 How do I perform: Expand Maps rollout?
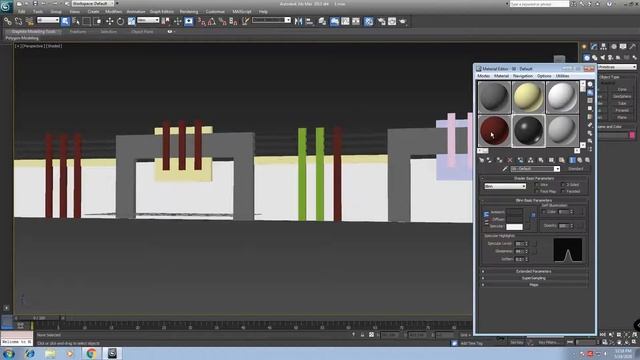[x=534, y=284]
